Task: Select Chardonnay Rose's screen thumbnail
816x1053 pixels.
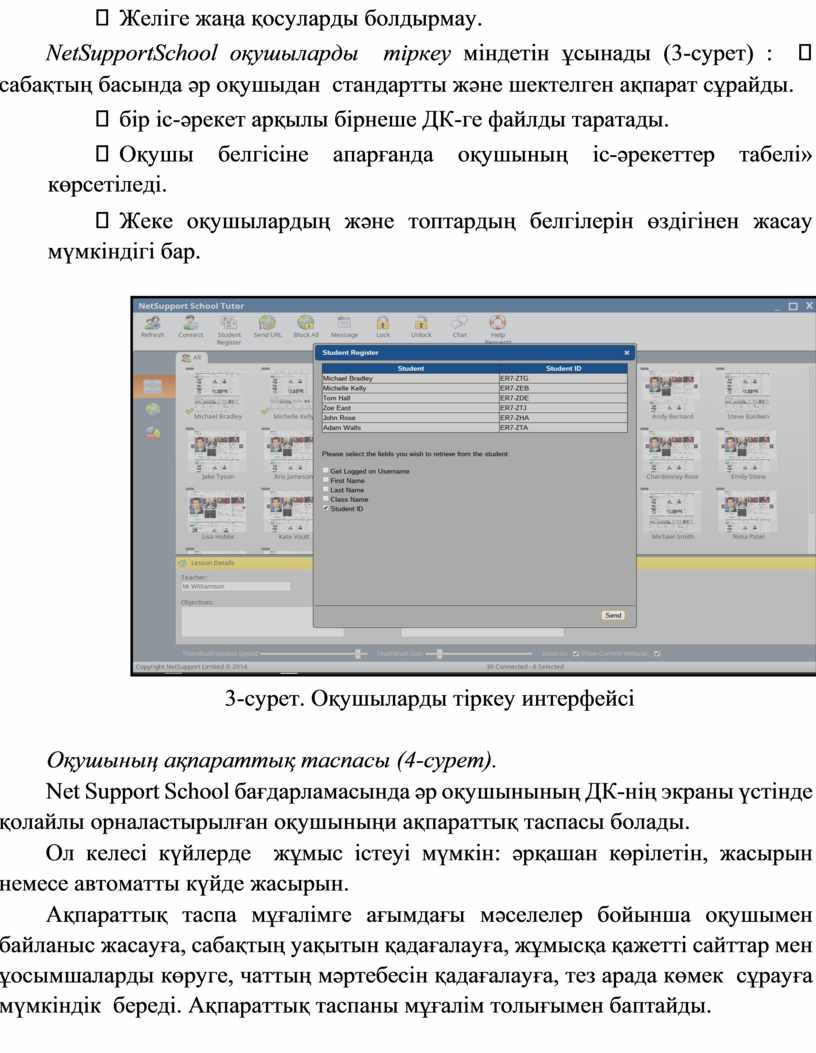Action: [x=672, y=451]
